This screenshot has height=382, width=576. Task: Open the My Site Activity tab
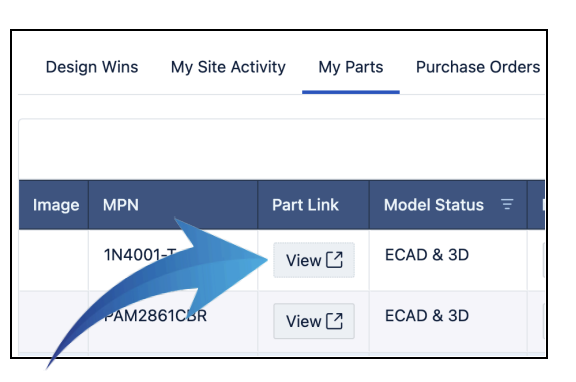coord(228,67)
